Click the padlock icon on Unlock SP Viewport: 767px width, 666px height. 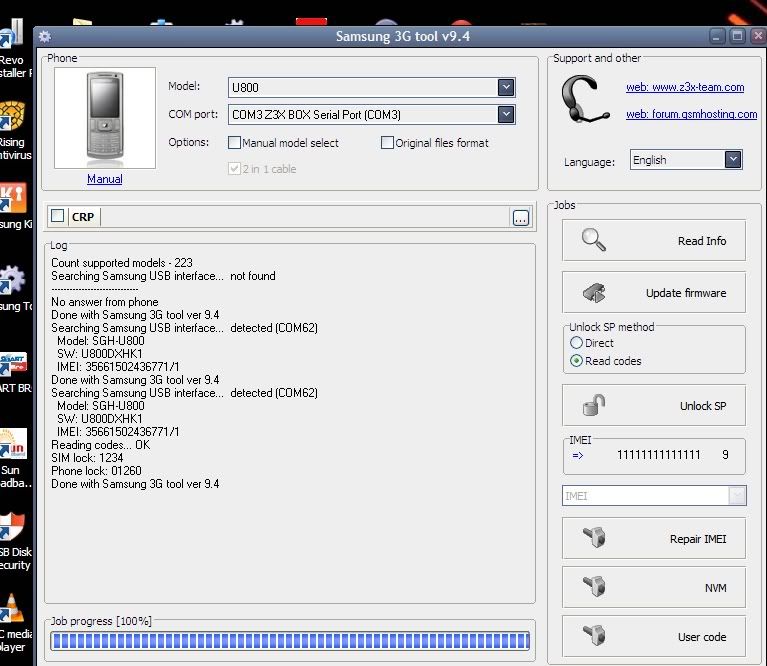coord(594,405)
